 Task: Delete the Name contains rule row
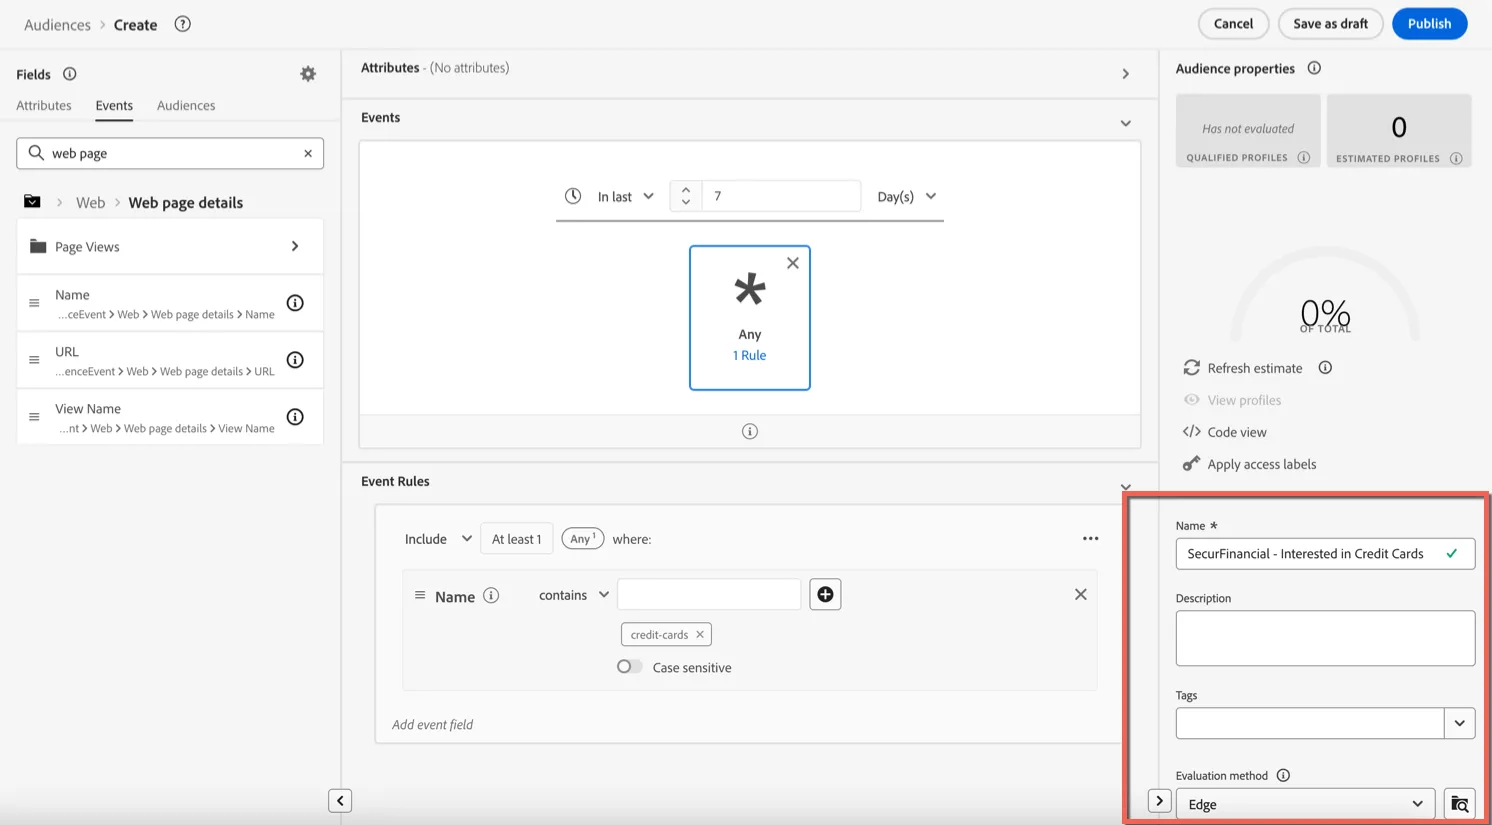pyautogui.click(x=1081, y=595)
